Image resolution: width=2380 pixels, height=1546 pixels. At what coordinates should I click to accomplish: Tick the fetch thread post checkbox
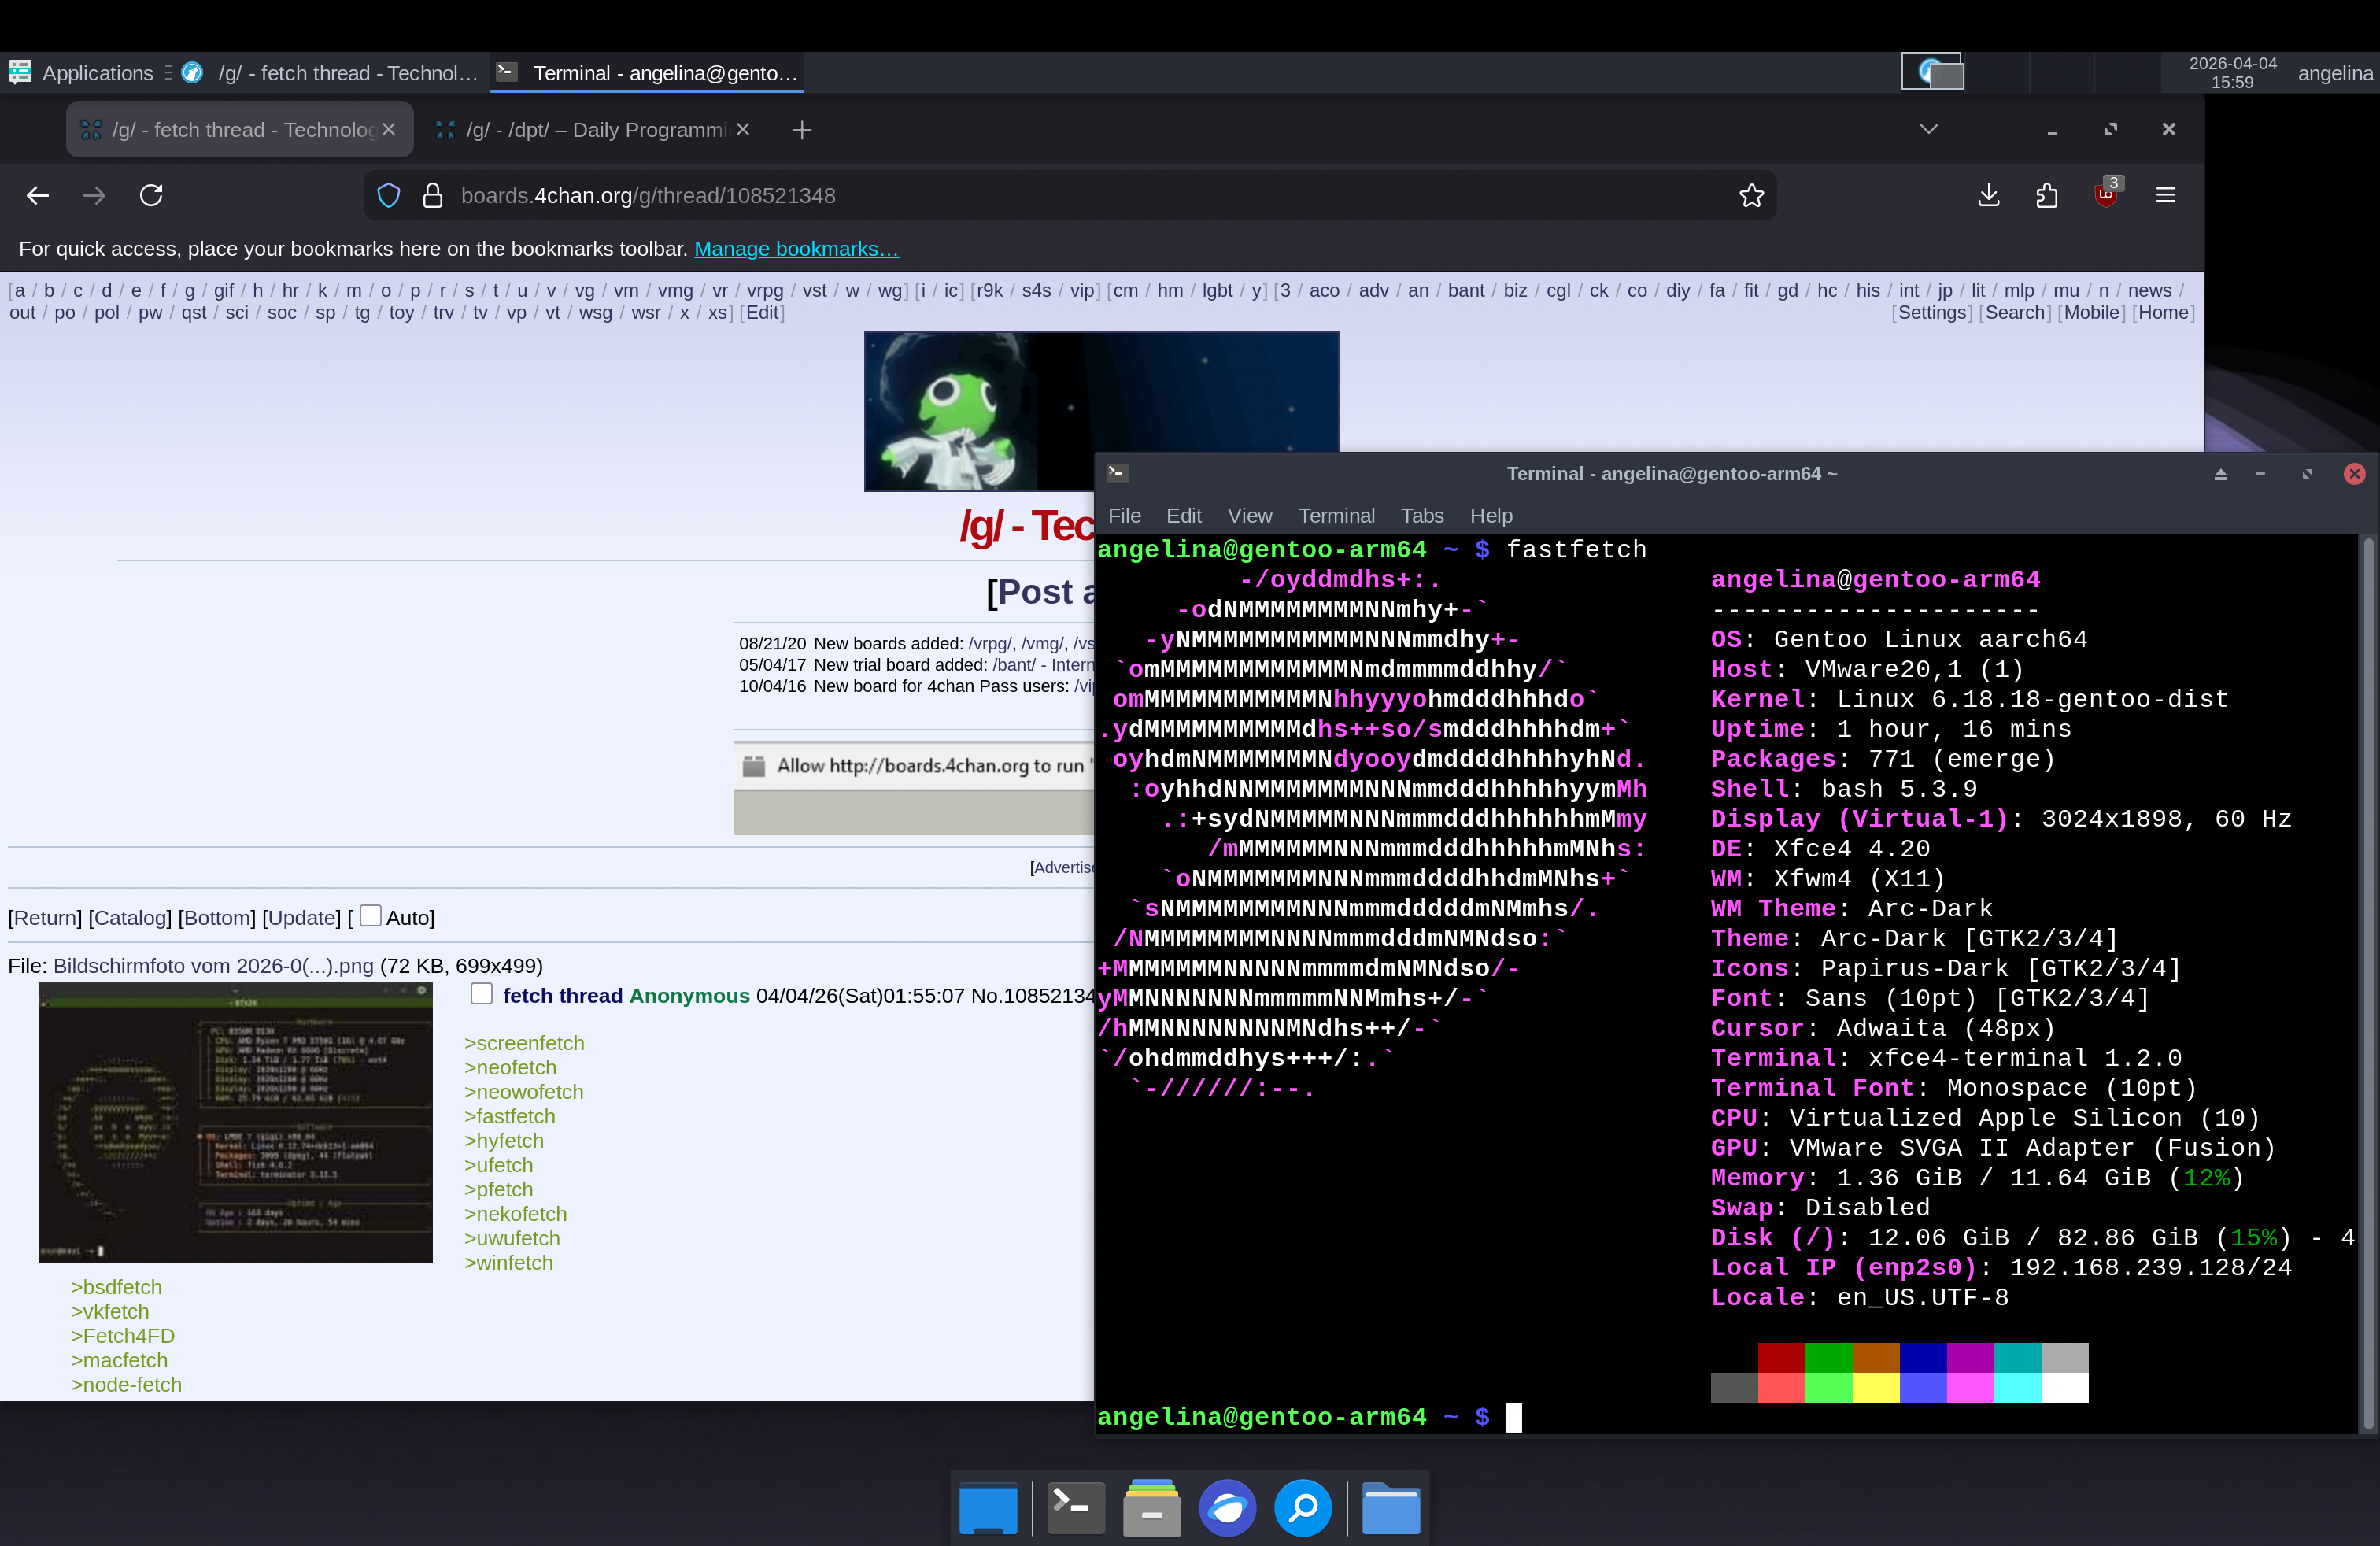pos(481,993)
